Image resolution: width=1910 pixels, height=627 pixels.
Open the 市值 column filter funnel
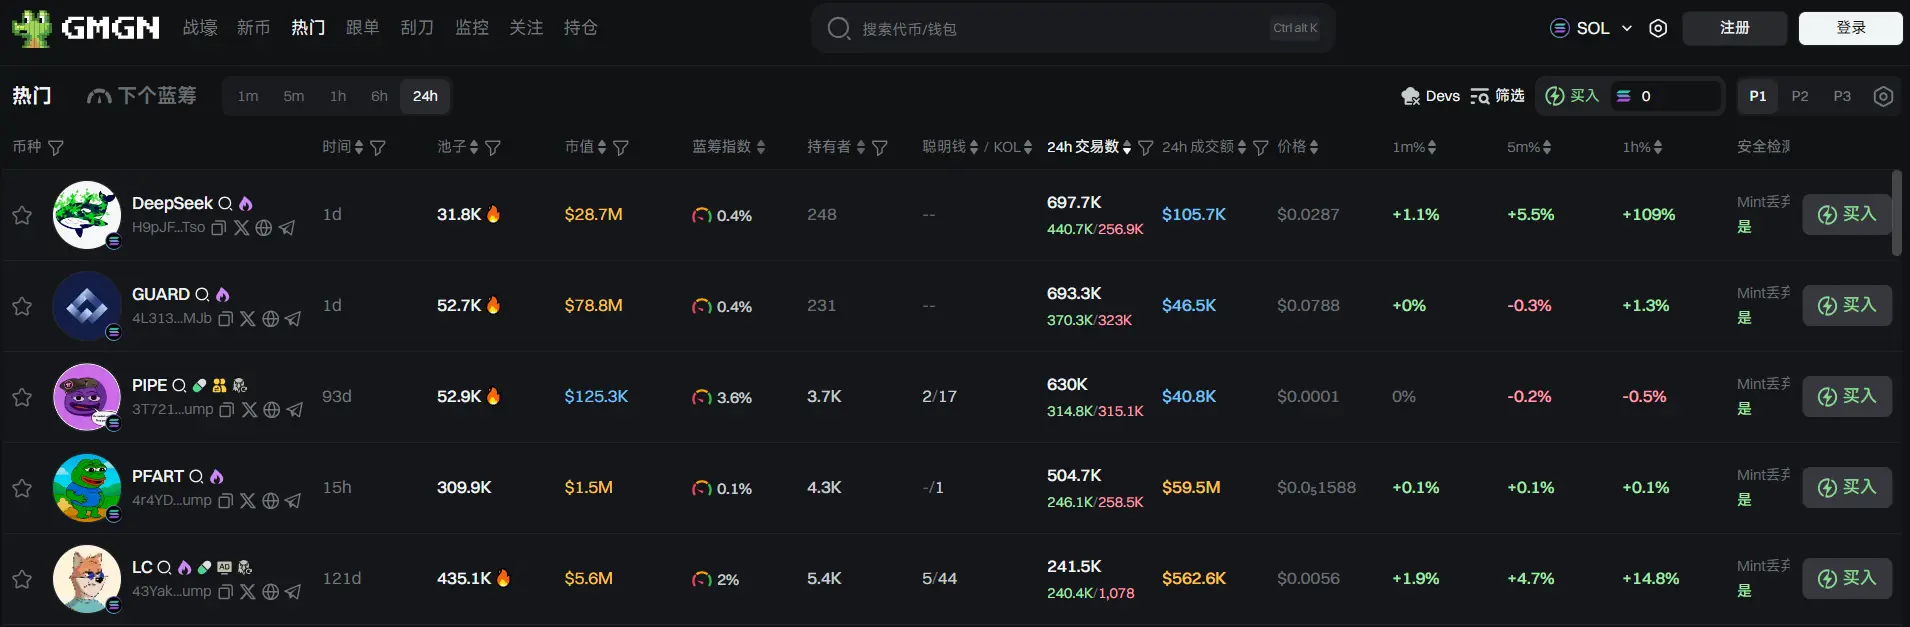(621, 148)
